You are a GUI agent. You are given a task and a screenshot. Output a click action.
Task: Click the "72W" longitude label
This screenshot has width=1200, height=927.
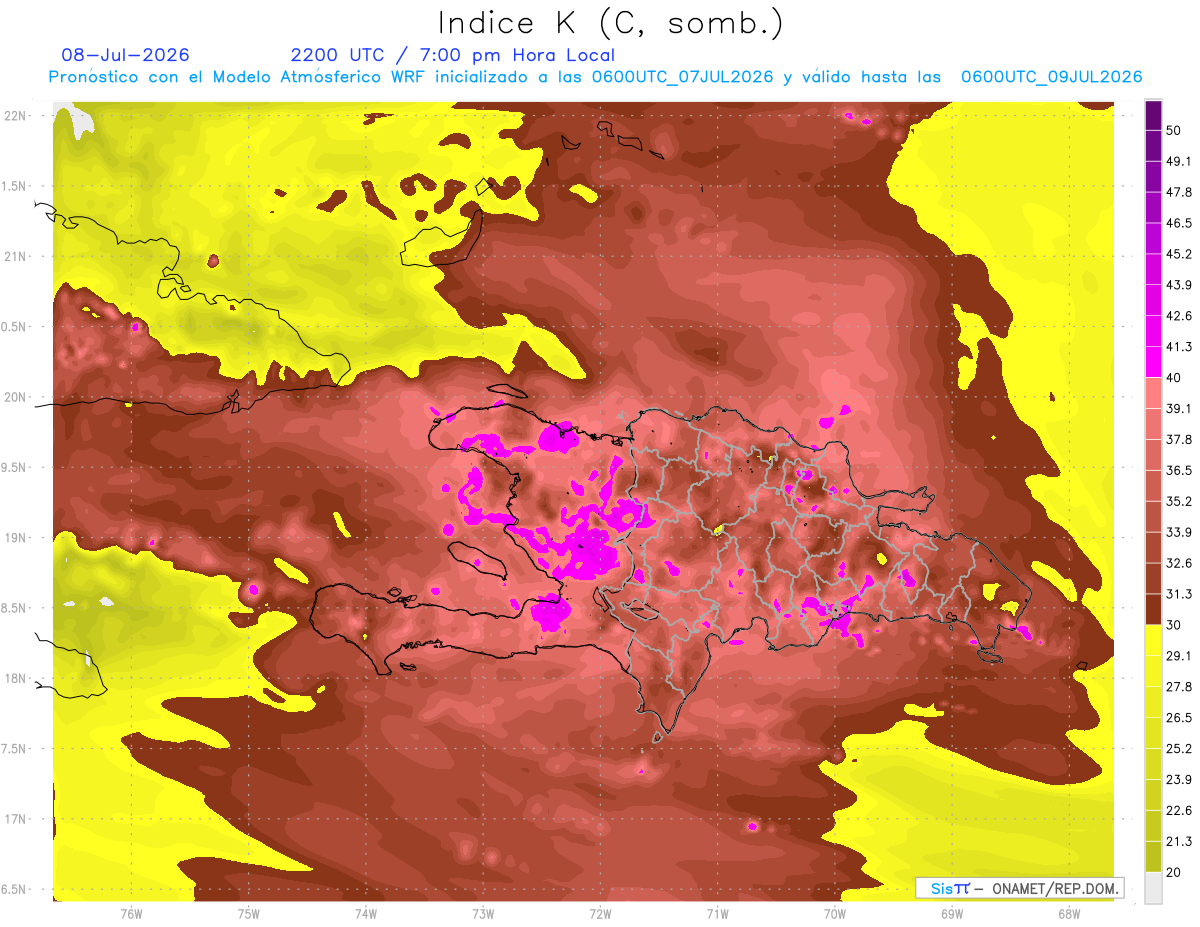click(x=600, y=913)
